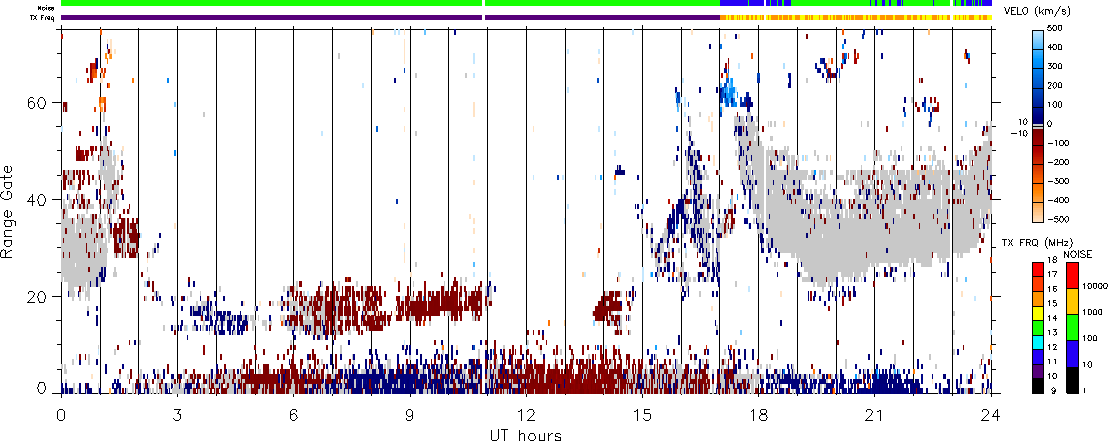The width and height of the screenshot is (1108, 441).
Task: Click x-axis tick label "24"
Action: click(991, 416)
